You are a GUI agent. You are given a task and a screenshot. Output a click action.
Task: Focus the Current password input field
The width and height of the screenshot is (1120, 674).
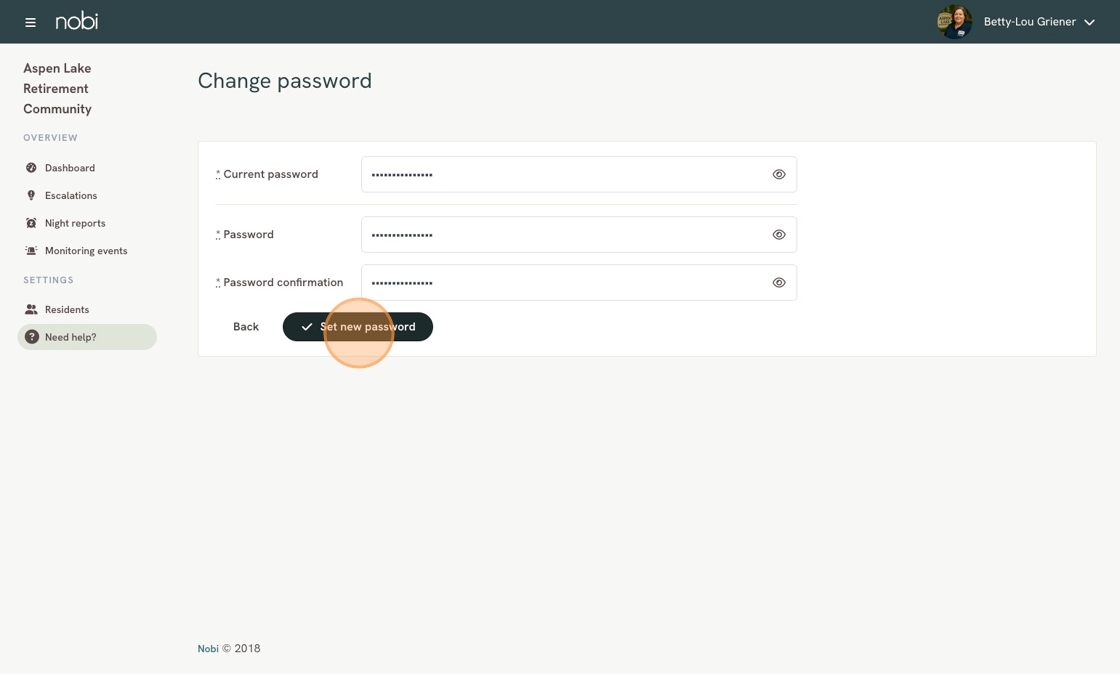579,174
